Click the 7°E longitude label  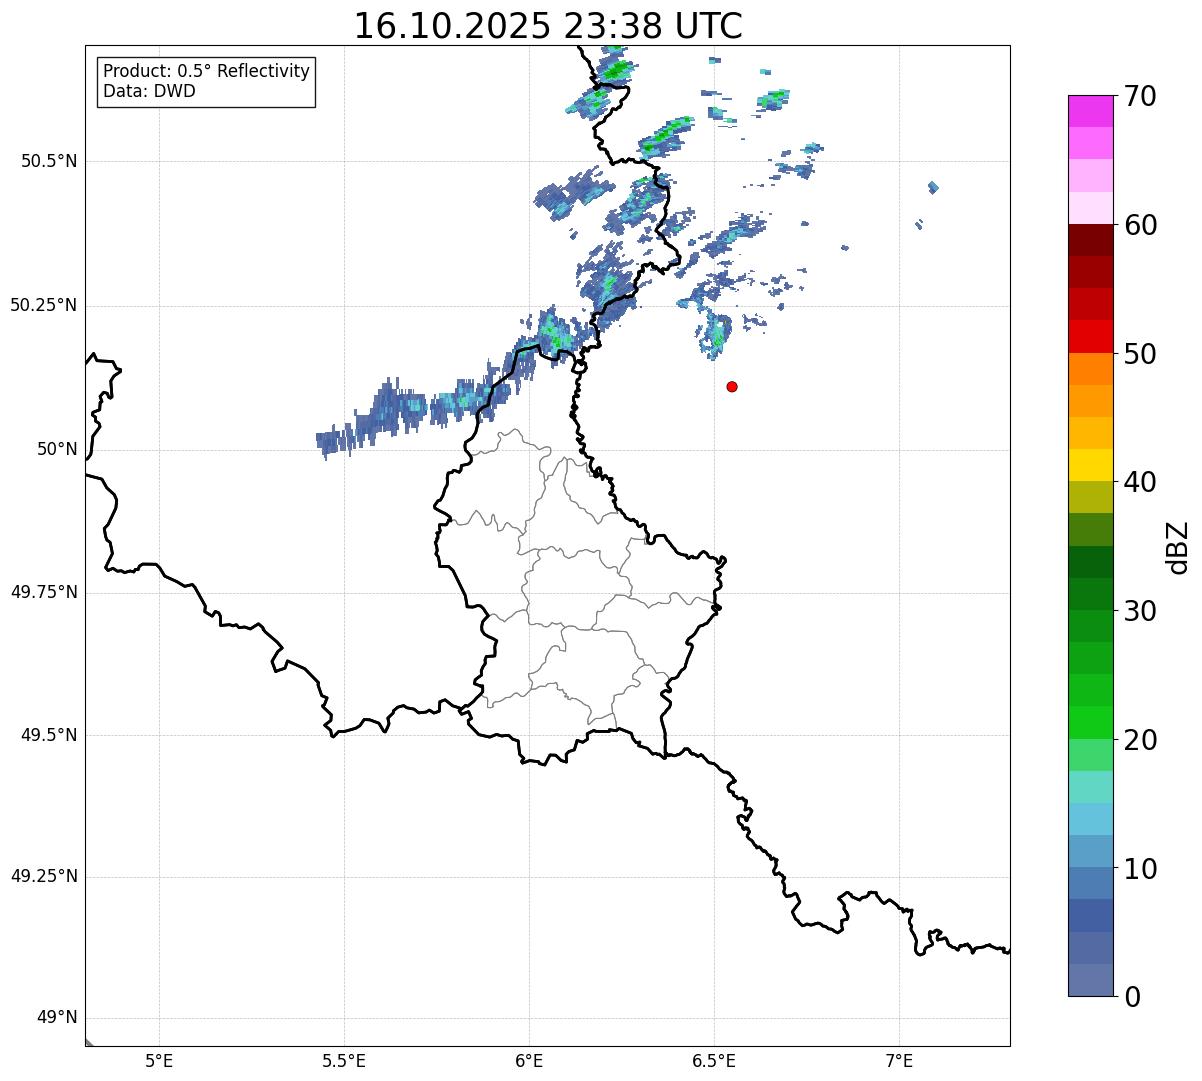pyautogui.click(x=899, y=1060)
